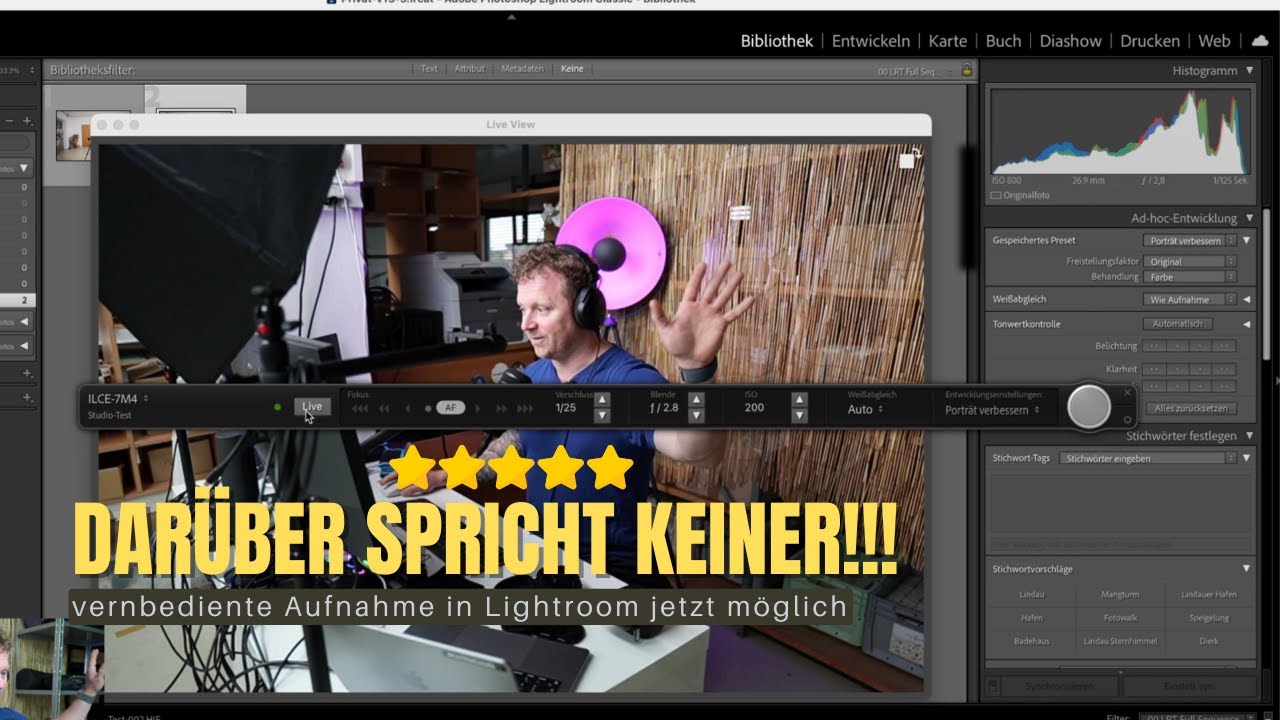Open Entwicklungseinstellungen Porträt verbessern dropdown
Screen dimensions: 1280x720
coord(992,410)
